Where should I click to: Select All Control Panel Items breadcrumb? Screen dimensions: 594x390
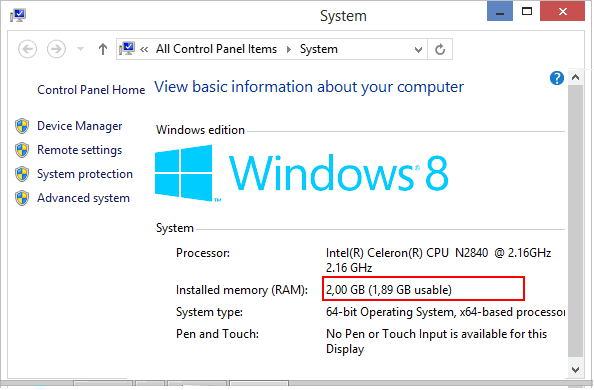[216, 49]
